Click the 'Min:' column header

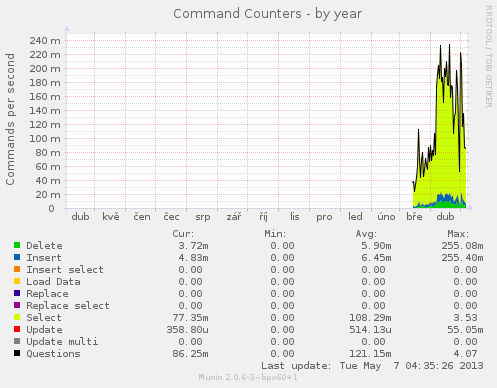tap(275, 234)
